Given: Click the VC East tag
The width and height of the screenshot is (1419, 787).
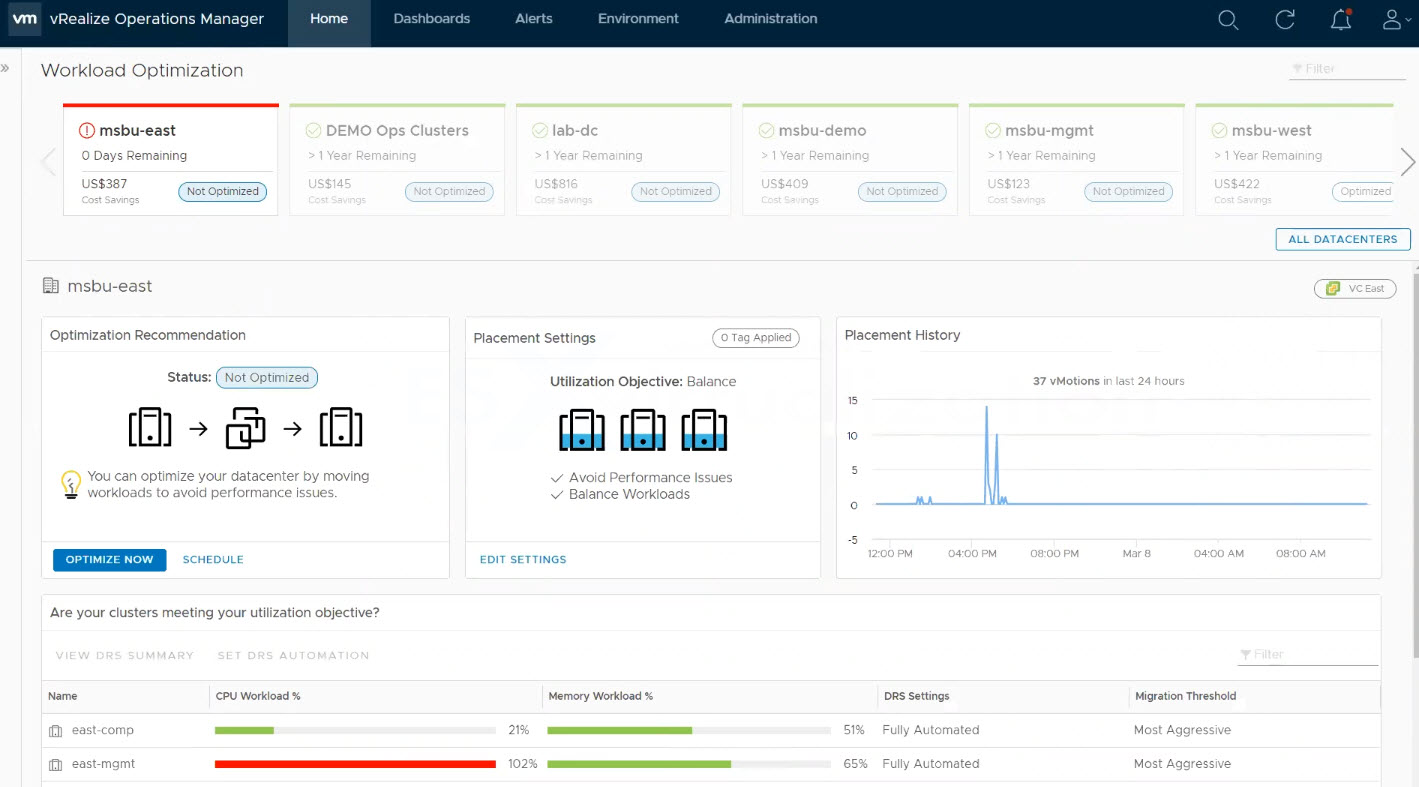Looking at the screenshot, I should click(1355, 288).
